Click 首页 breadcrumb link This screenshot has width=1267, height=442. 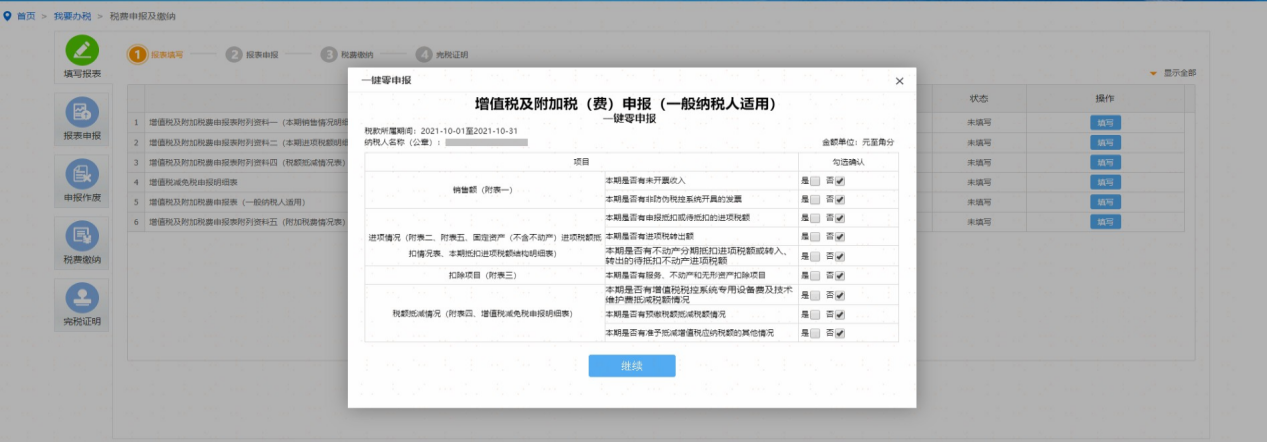pos(26,17)
